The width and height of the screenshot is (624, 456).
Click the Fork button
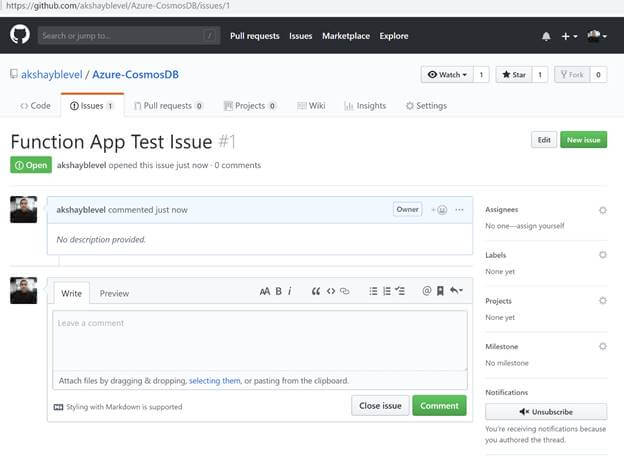pos(572,74)
